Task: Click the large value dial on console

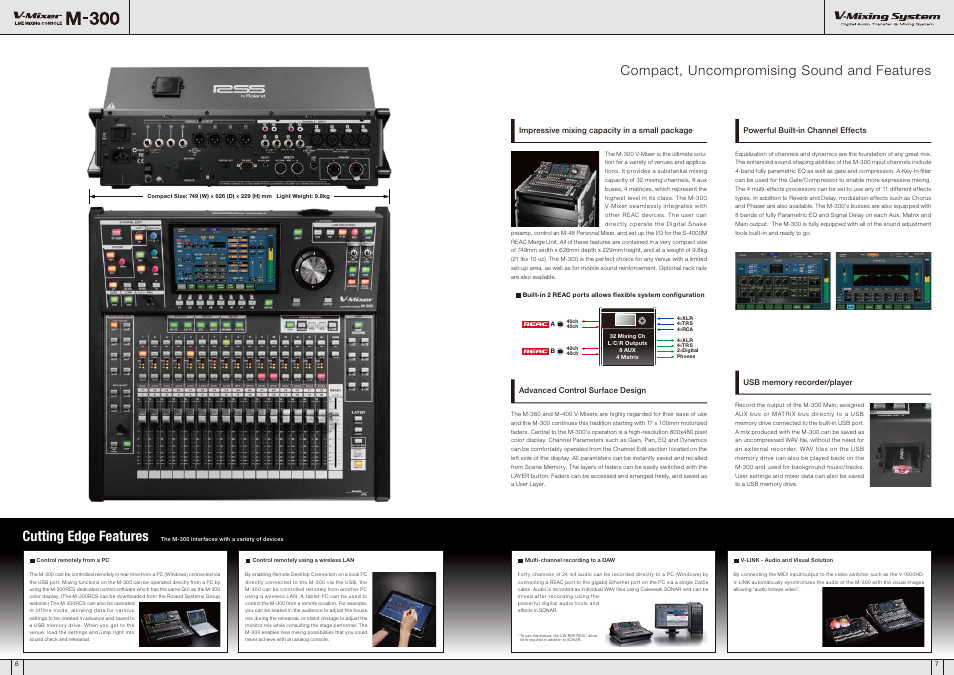Action: 313,268
